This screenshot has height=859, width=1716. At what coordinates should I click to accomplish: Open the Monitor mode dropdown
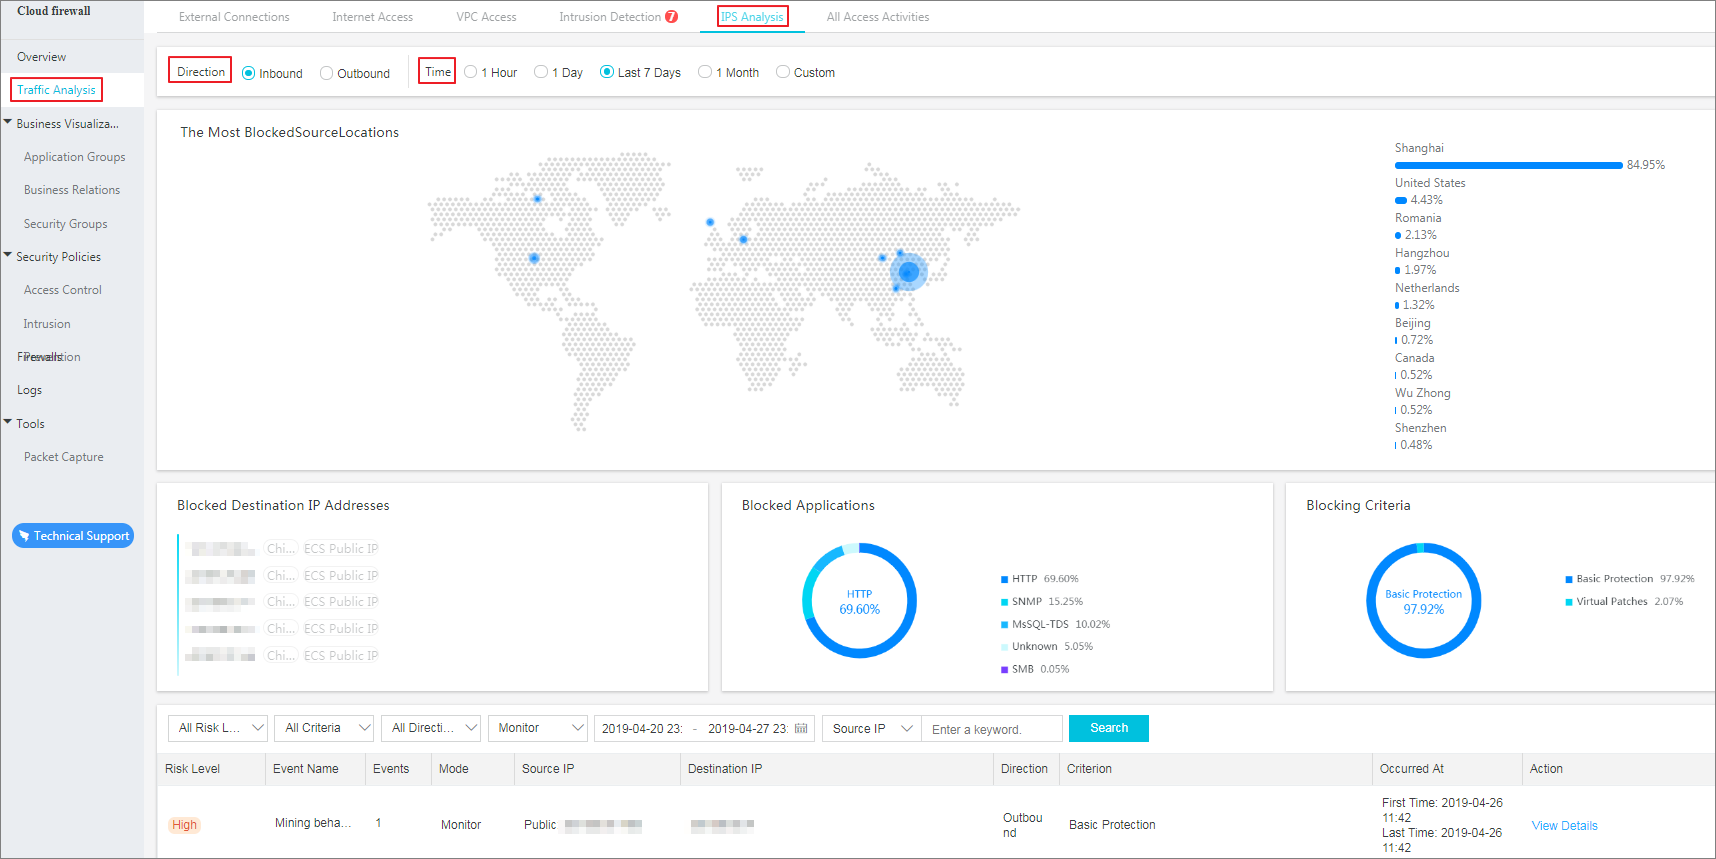(x=539, y=728)
